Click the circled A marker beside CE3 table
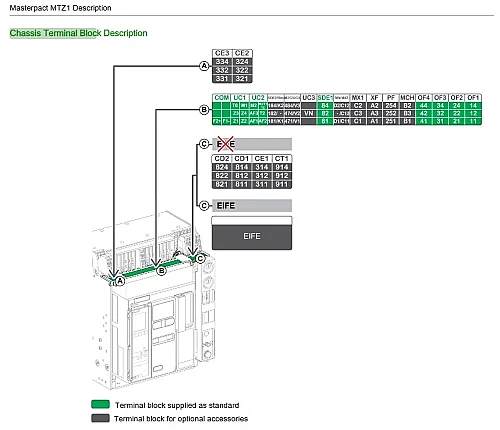This screenshot has height=430, width=500. (x=204, y=66)
